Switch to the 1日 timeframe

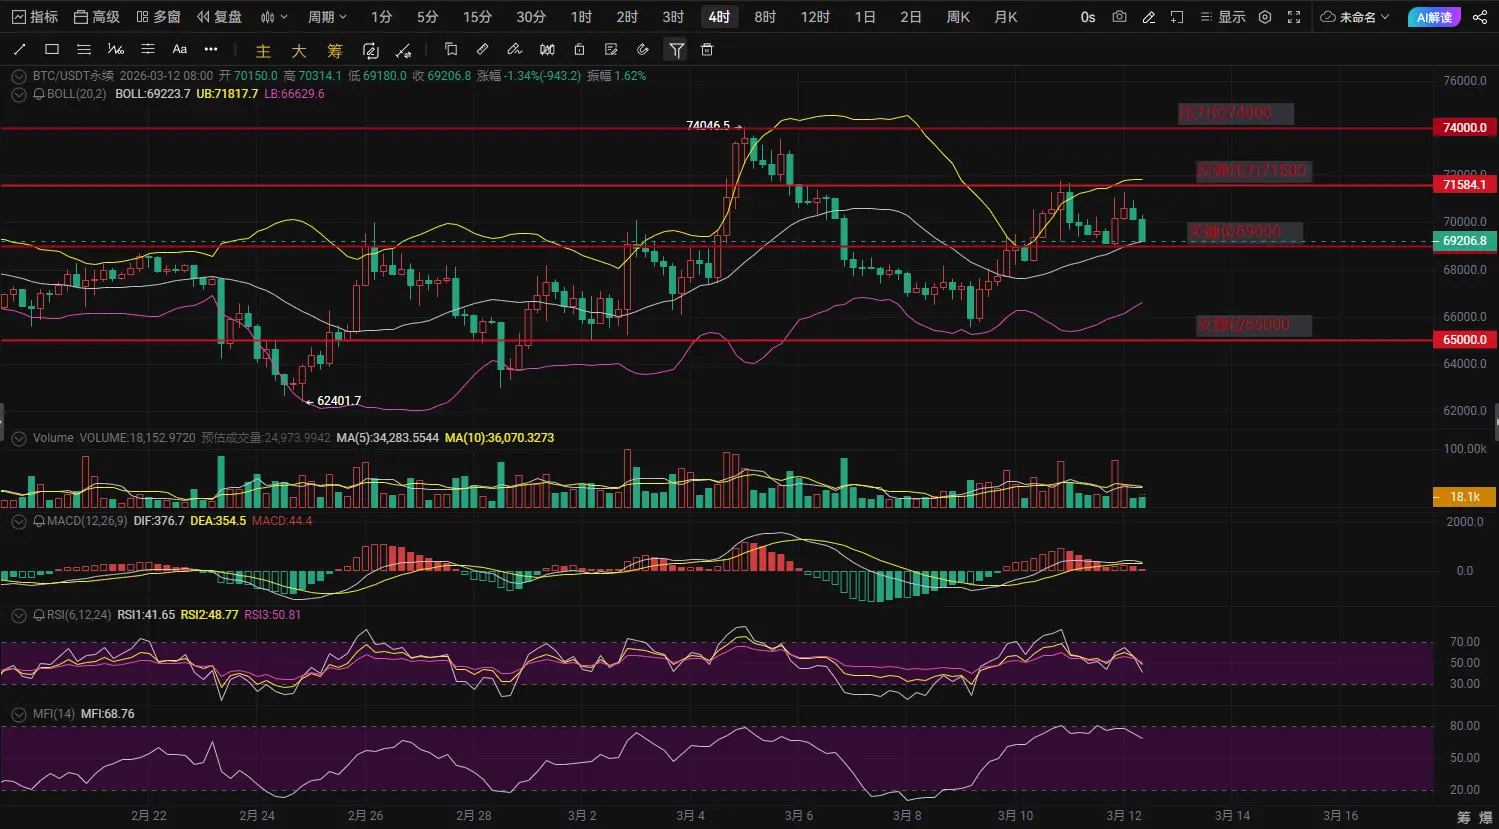pyautogui.click(x=865, y=17)
